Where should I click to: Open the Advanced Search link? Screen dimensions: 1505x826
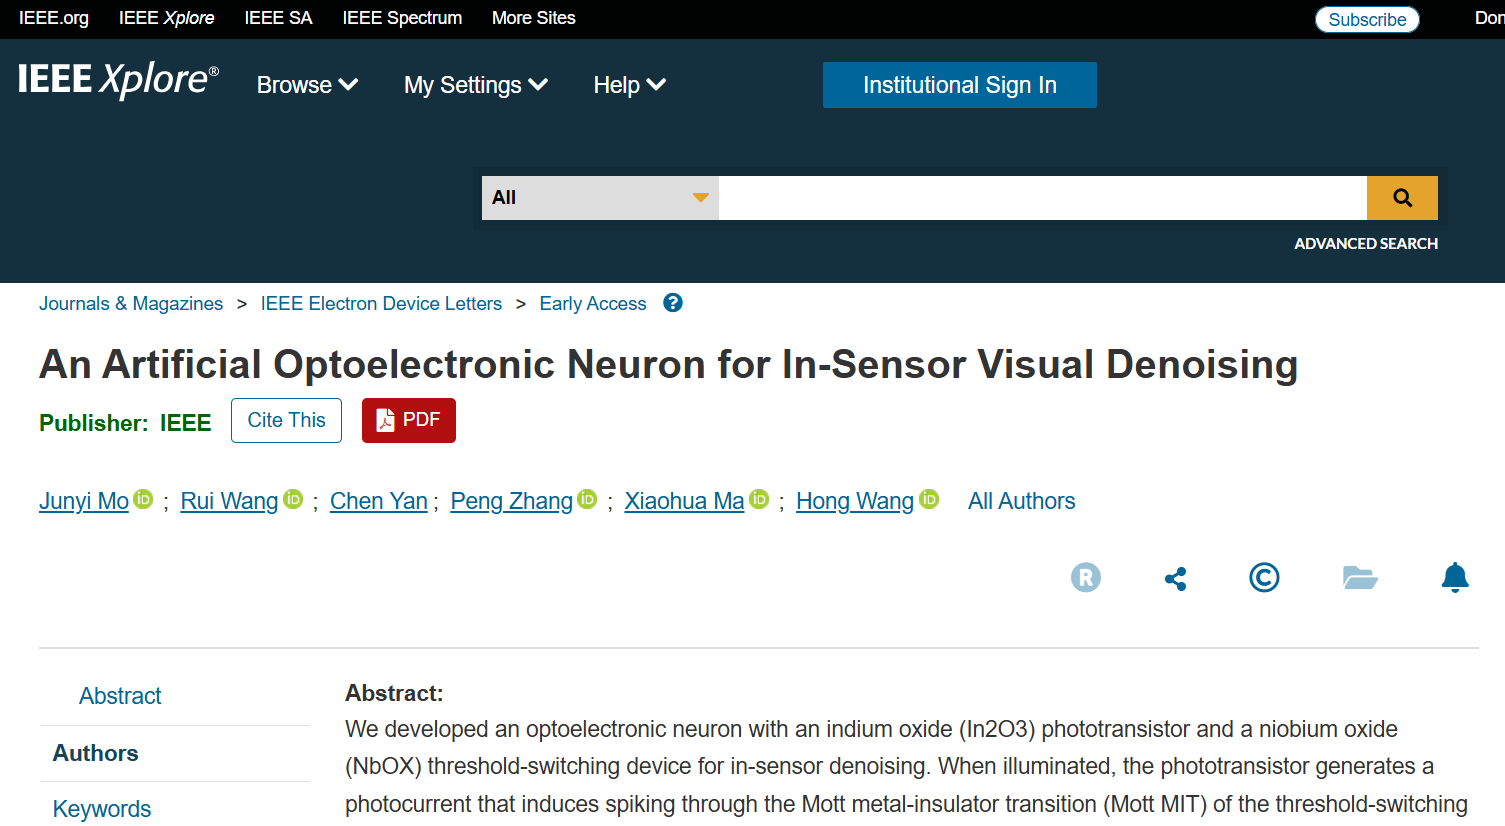(1366, 244)
